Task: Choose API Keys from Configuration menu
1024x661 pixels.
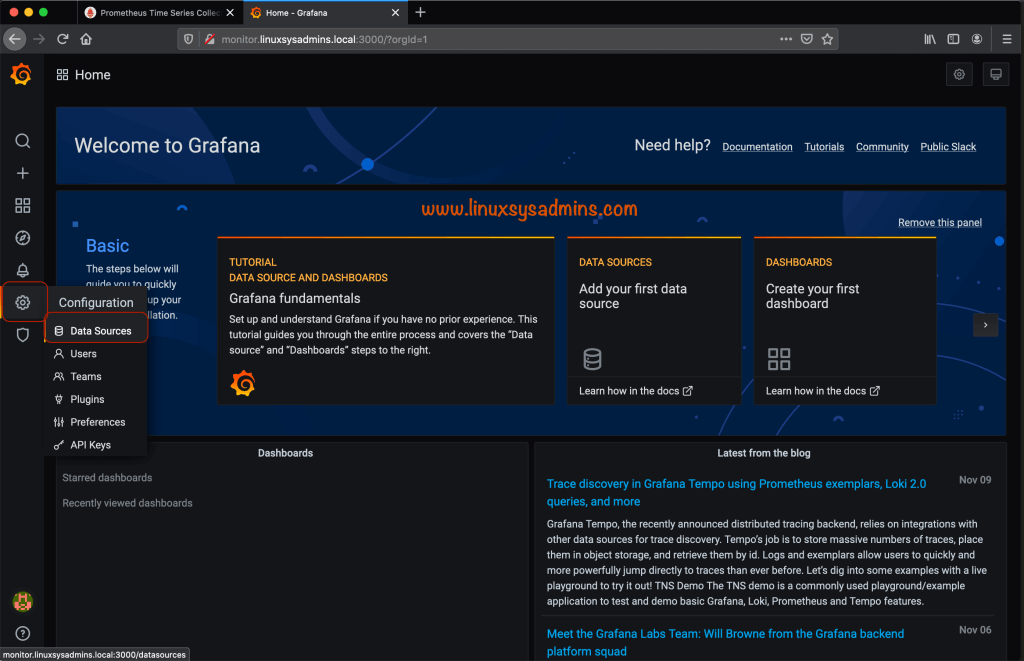Action: point(90,445)
